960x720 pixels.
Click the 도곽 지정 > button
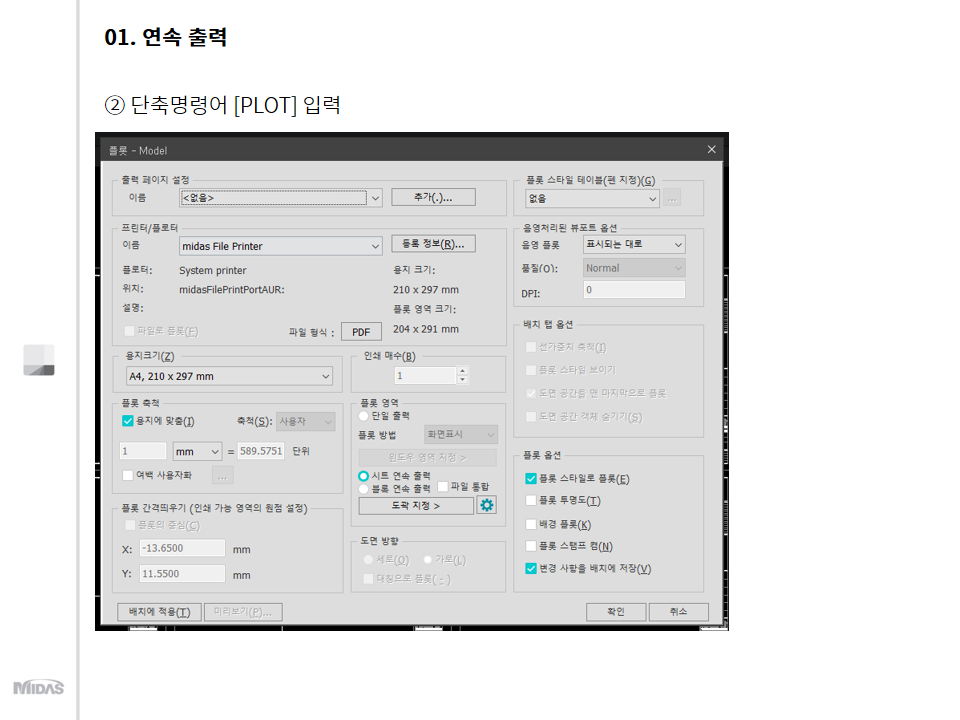[x=416, y=506]
